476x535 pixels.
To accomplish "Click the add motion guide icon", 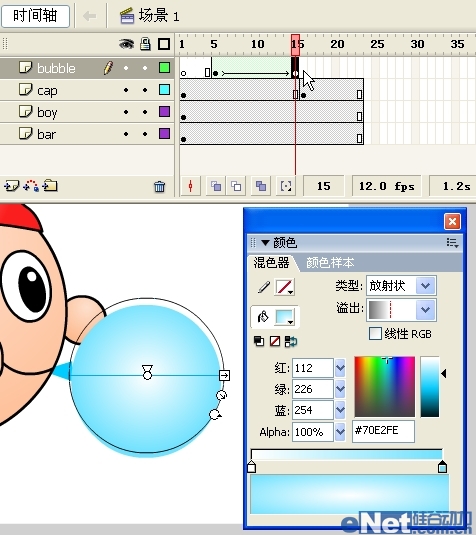I will pos(31,186).
